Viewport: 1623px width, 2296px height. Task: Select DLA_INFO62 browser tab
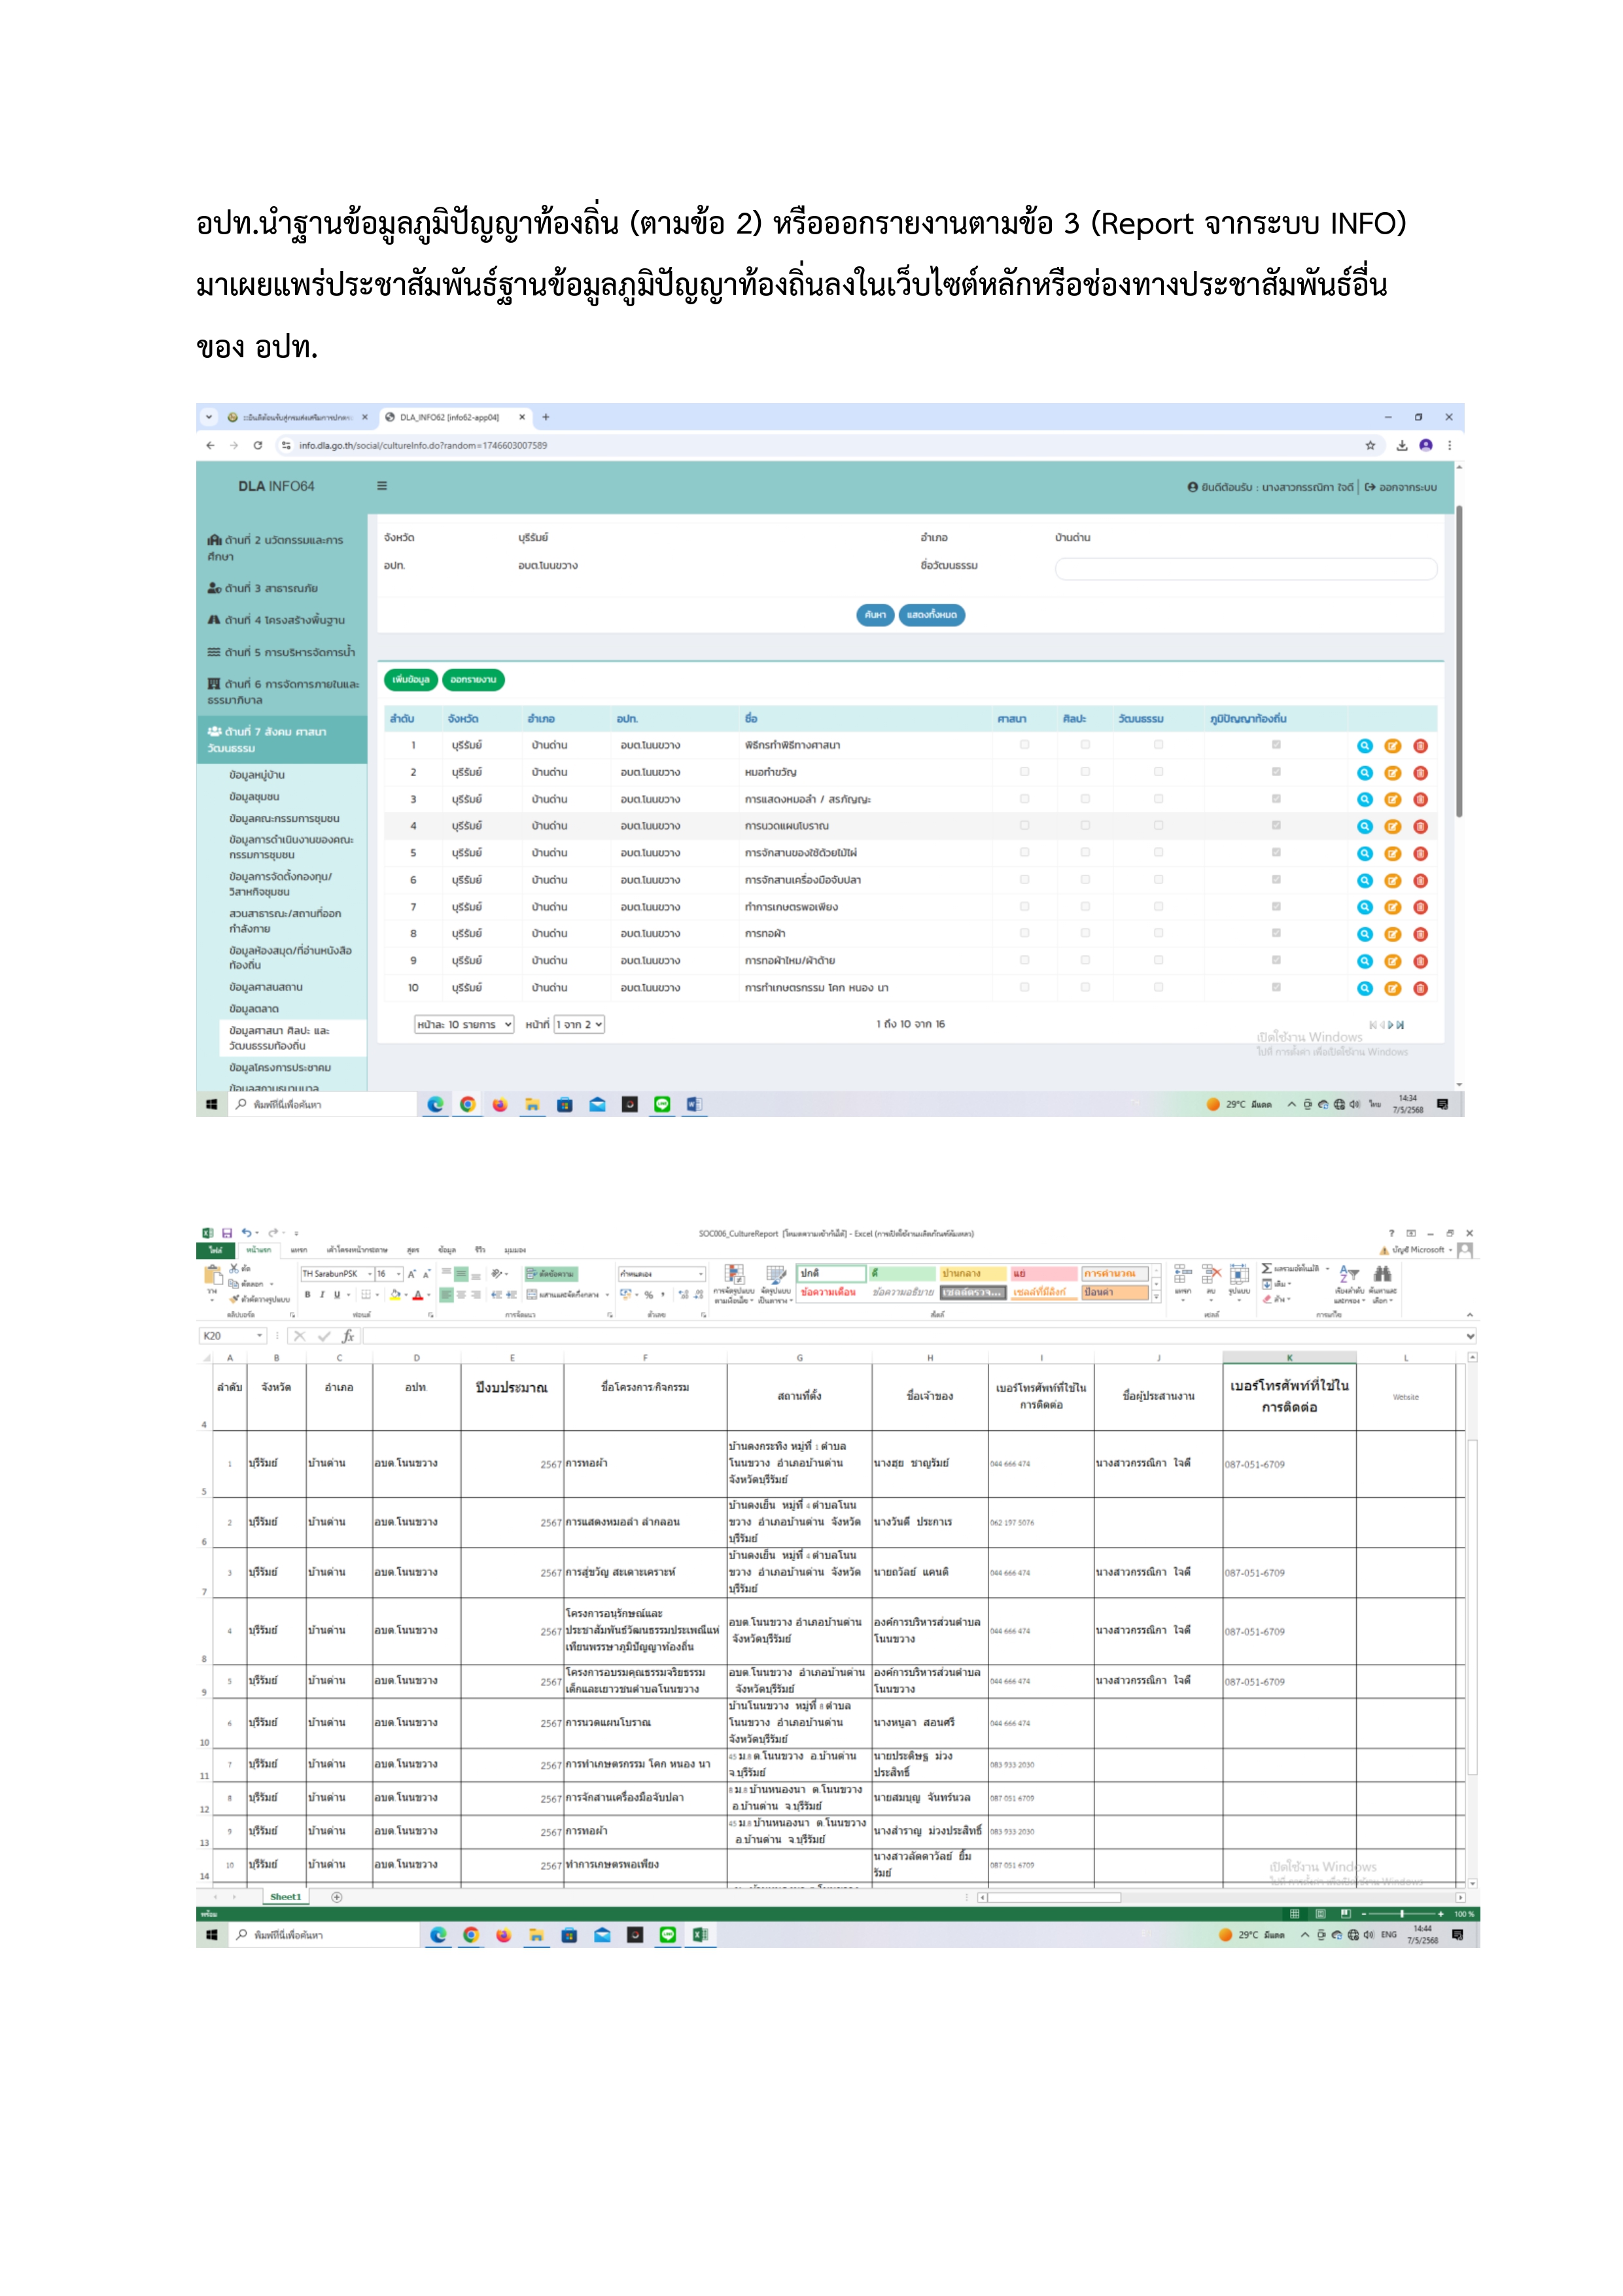(x=455, y=417)
